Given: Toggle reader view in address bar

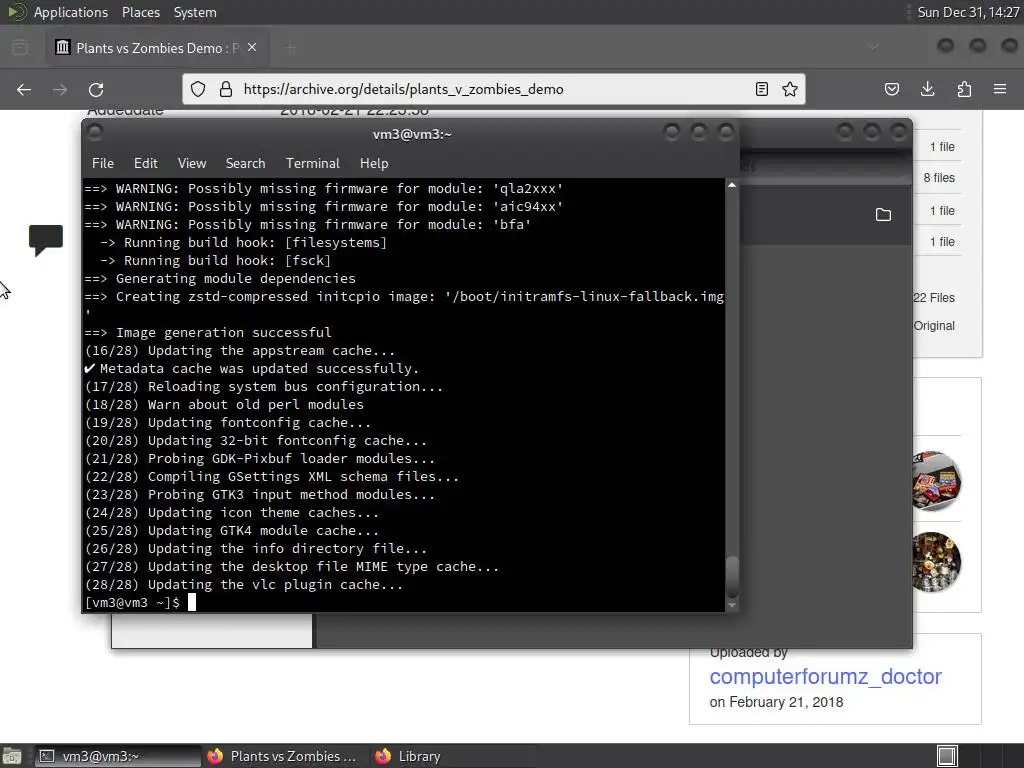Looking at the screenshot, I should click(761, 89).
